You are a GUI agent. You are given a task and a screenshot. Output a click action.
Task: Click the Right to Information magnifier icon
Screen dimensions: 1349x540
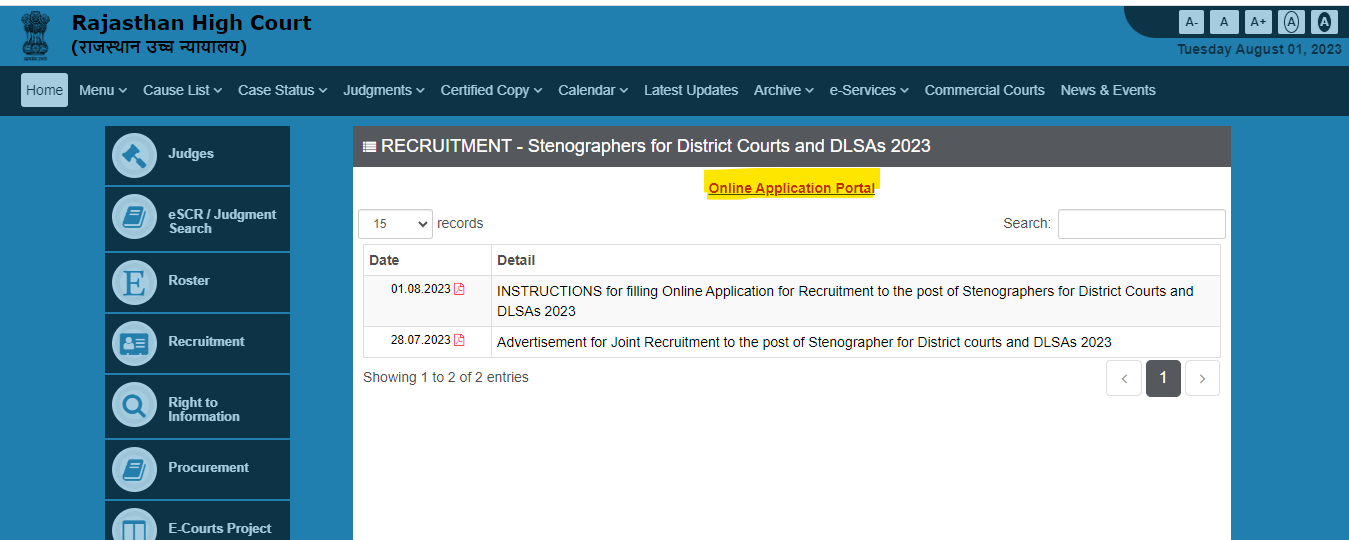(x=134, y=405)
